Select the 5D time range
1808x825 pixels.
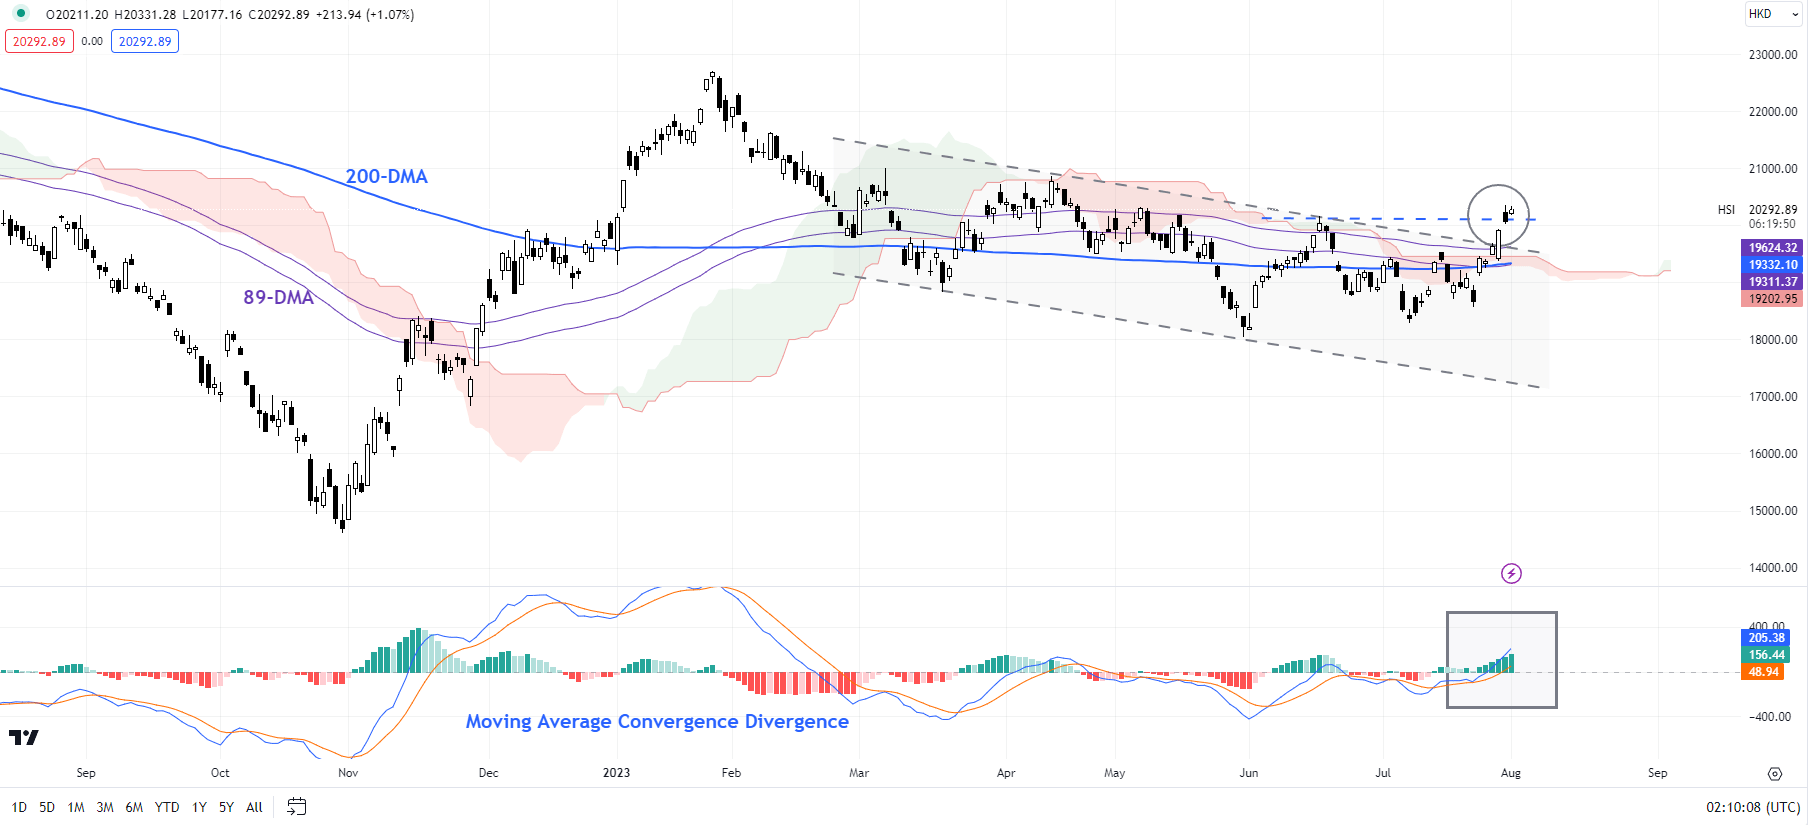[47, 807]
